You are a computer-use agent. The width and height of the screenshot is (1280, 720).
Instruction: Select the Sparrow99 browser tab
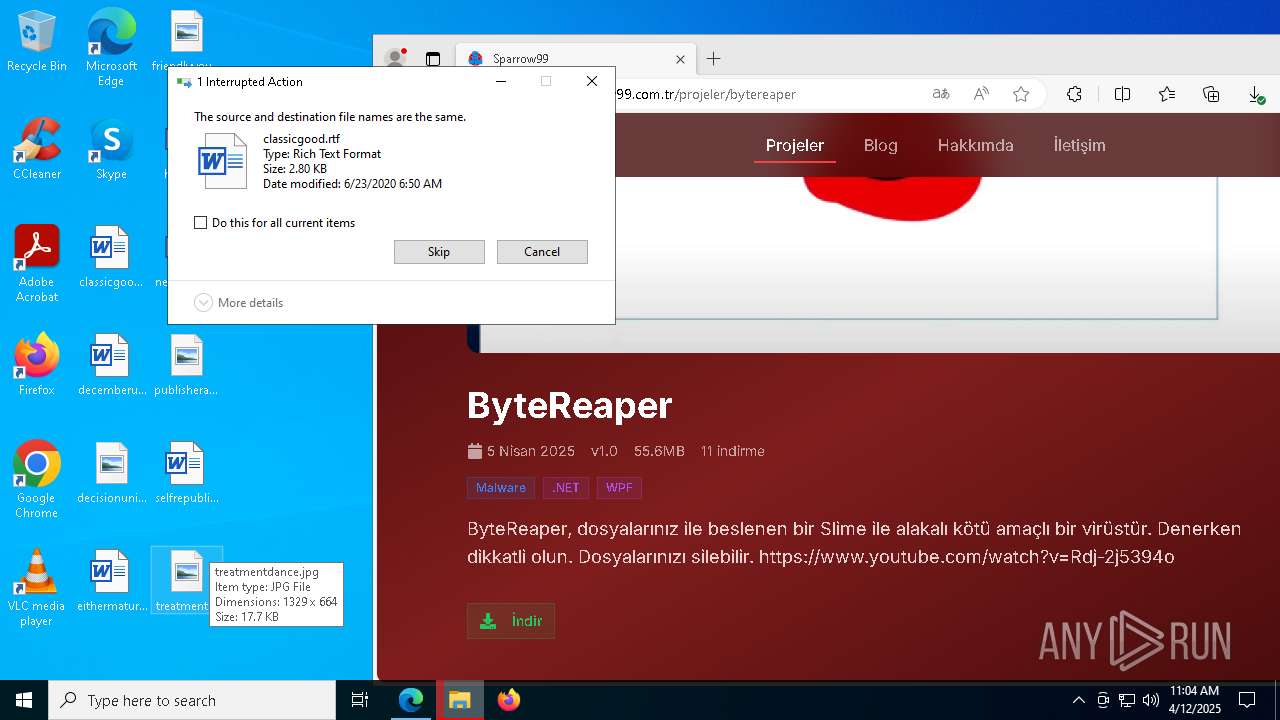pyautogui.click(x=576, y=59)
